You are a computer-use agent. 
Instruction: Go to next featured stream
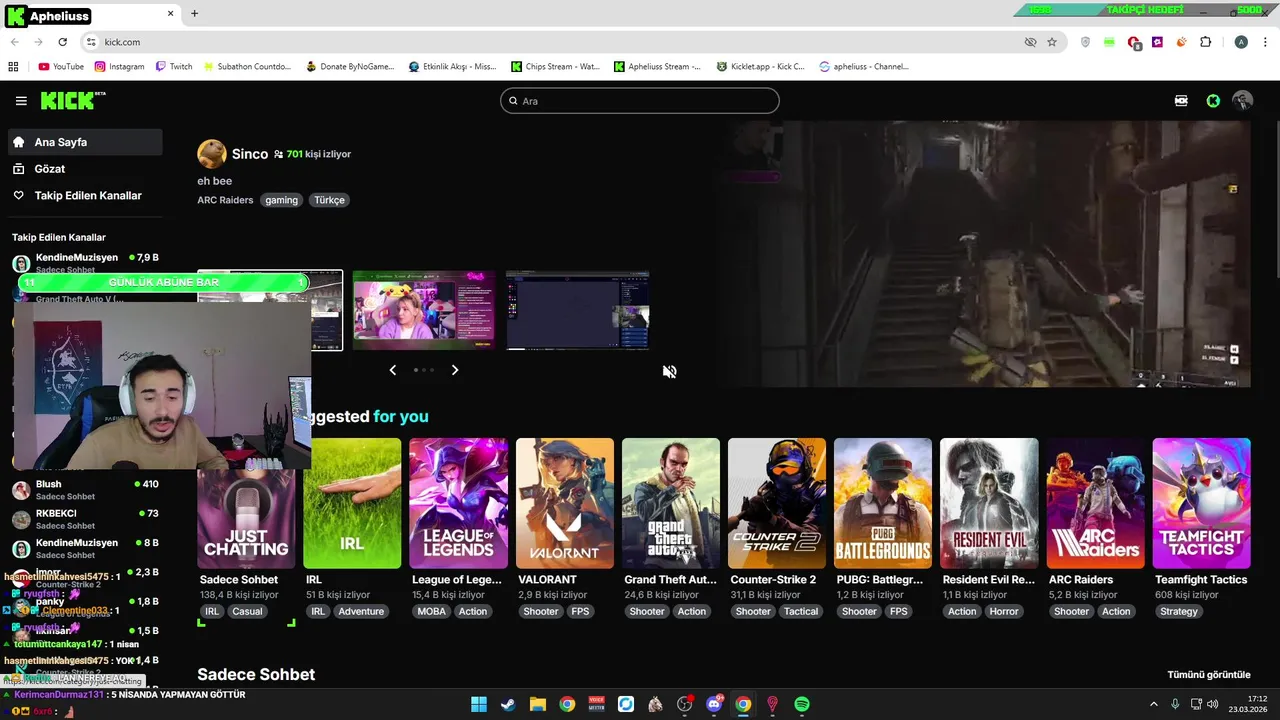tap(455, 370)
